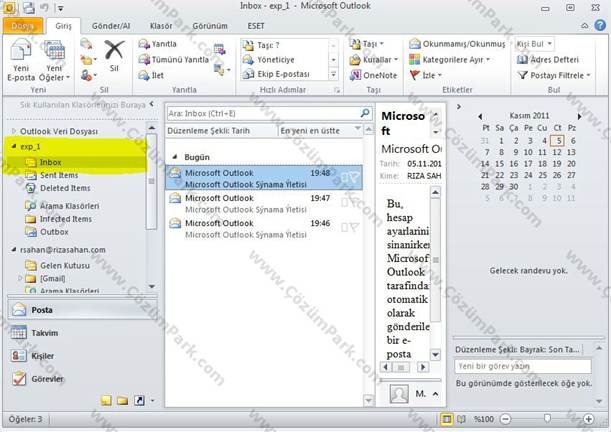Image resolution: width=611 pixels, height=432 pixels.
Task: Switch to the Klasör tab
Action: (161, 26)
